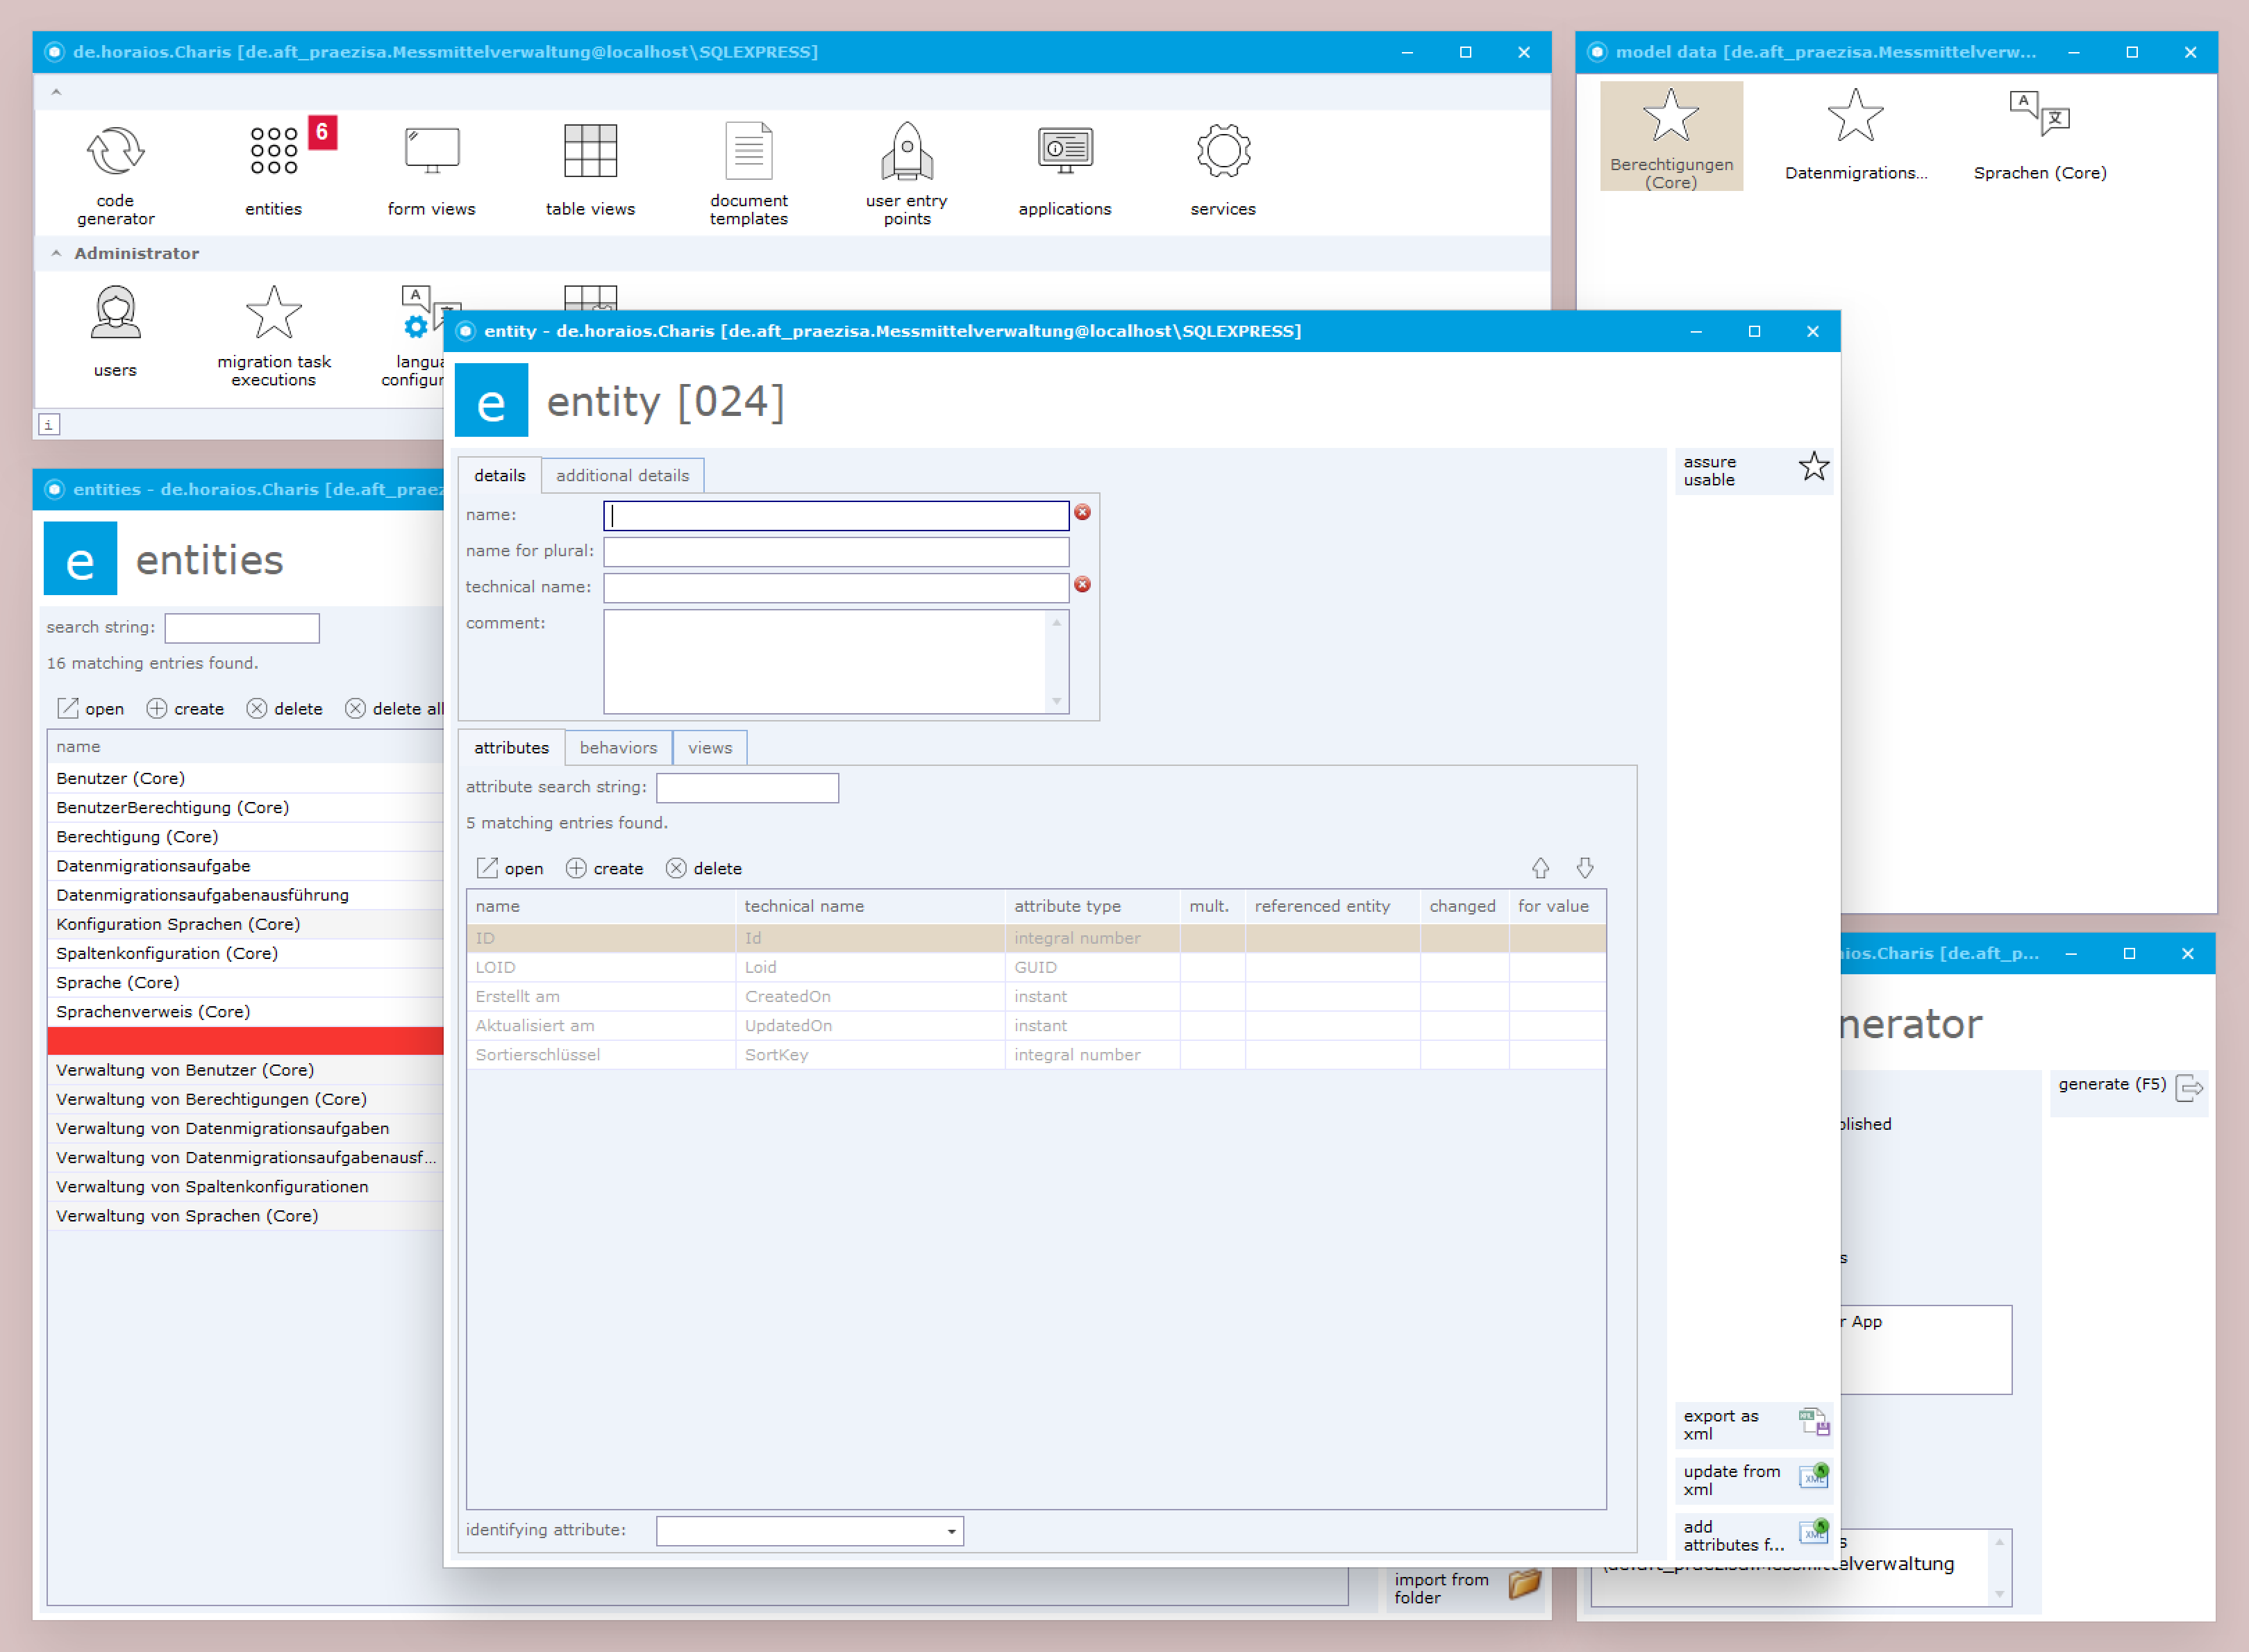Select Berechtigungen (Core) in model data window
Image resolution: width=2249 pixels, height=1652 pixels.
(x=1671, y=136)
